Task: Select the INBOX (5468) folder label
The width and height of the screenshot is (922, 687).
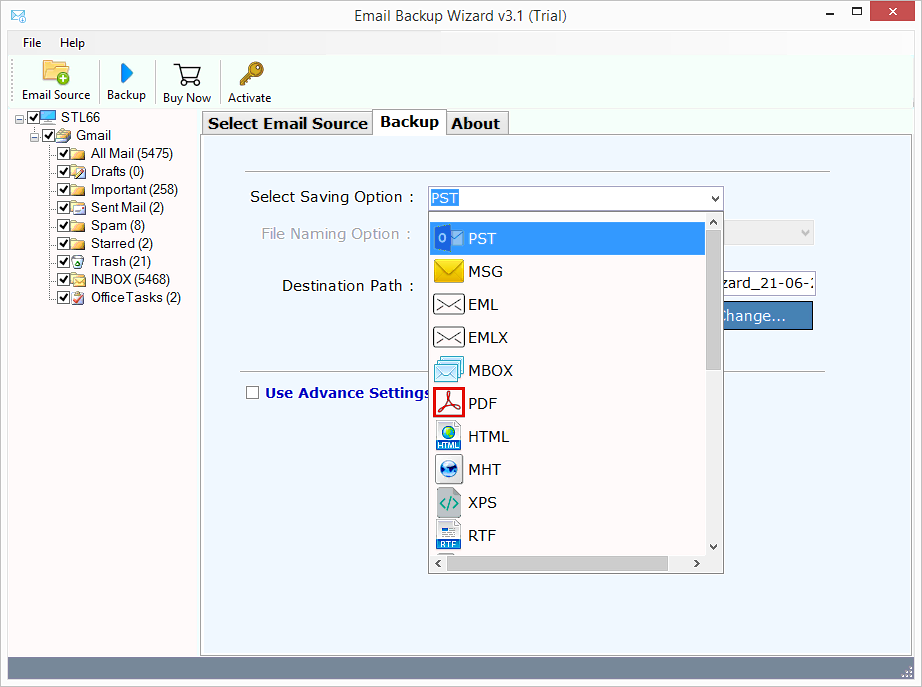Action: tap(130, 279)
